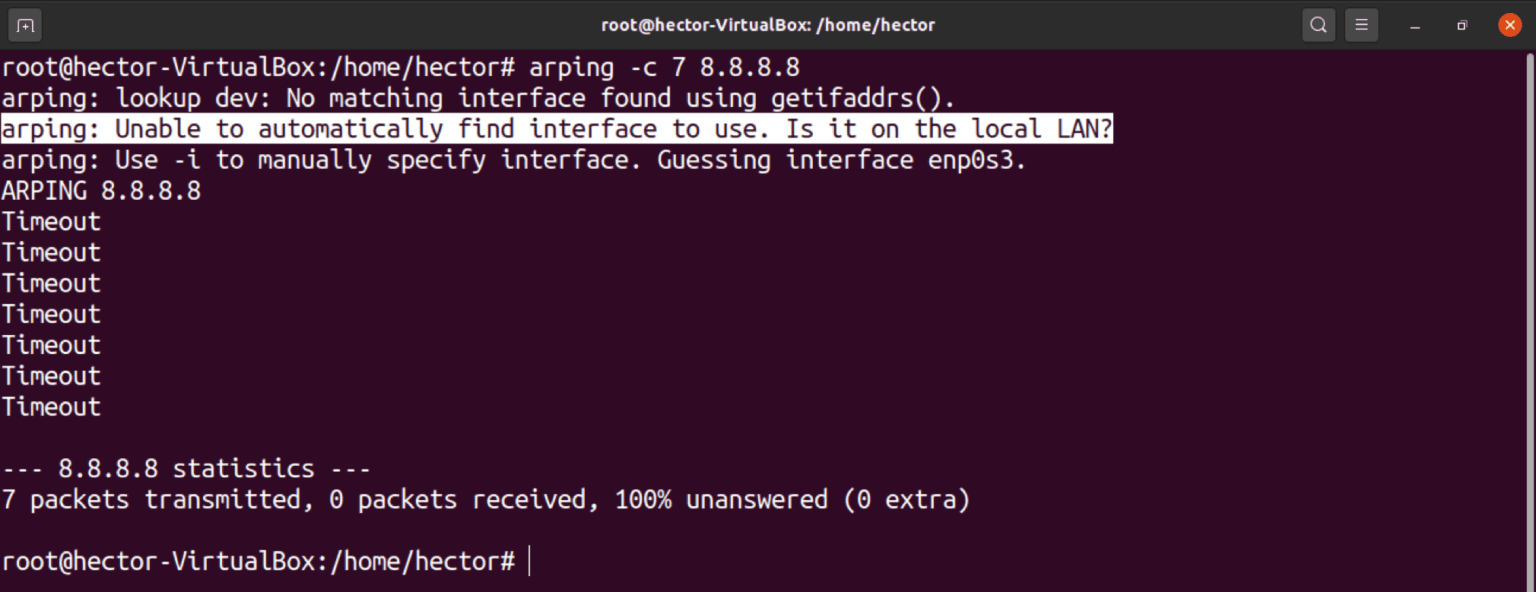Click the terminal new tab button

pos(25,25)
